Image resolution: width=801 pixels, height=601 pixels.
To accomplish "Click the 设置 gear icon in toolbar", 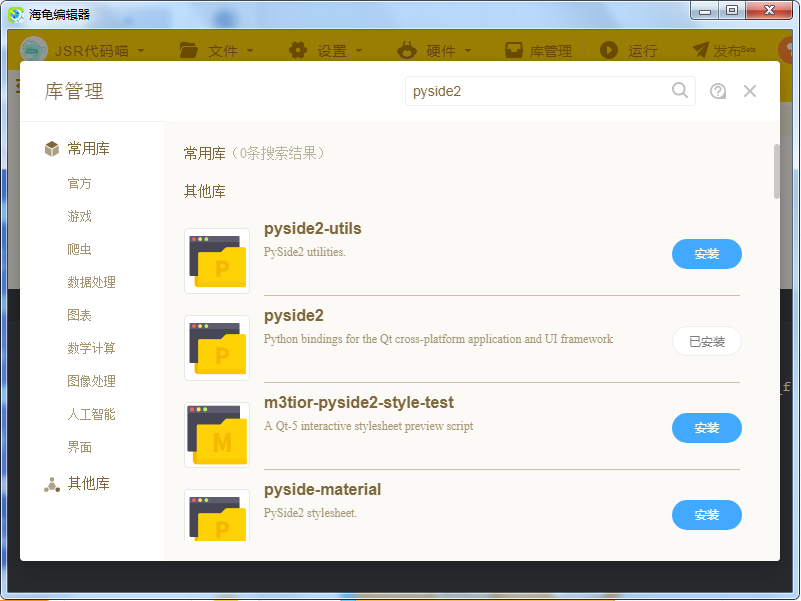I will point(298,50).
